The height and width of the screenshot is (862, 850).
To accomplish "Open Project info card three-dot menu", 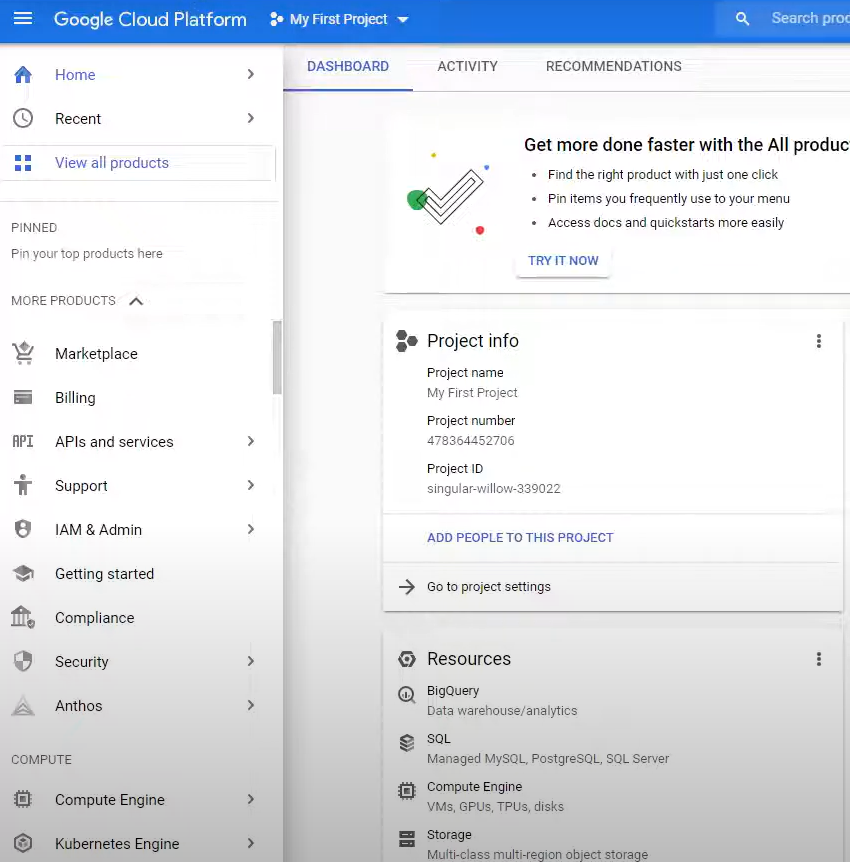I will [818, 341].
